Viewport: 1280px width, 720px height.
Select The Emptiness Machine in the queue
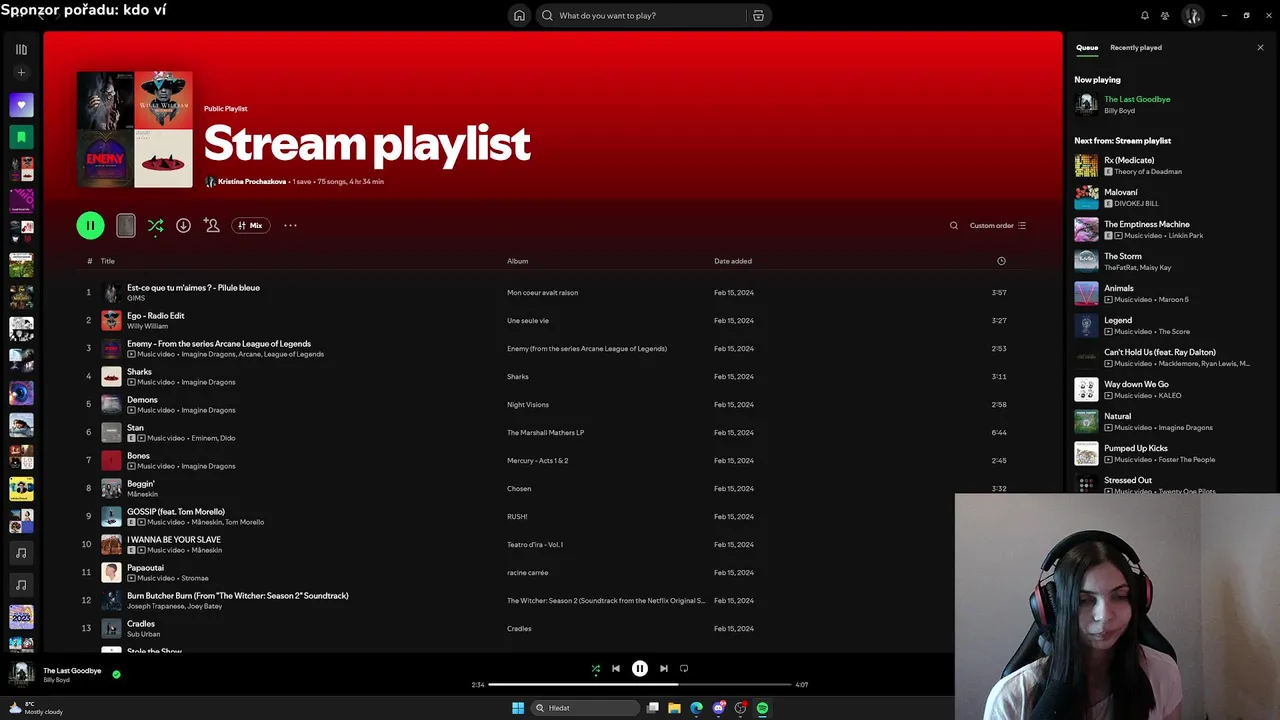point(1168,230)
